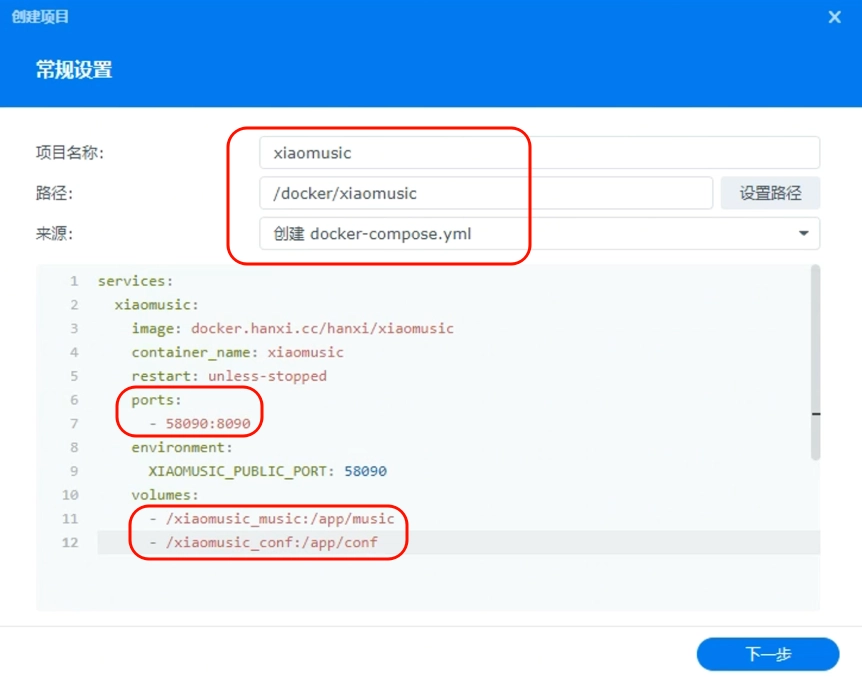Click the image docker.hanxi.cc line
Image resolution: width=862 pixels, height=677 pixels.
[292, 328]
